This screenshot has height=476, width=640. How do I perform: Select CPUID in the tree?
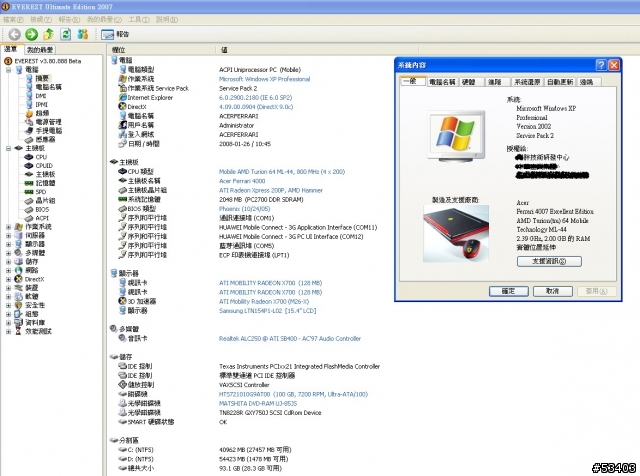(44, 165)
